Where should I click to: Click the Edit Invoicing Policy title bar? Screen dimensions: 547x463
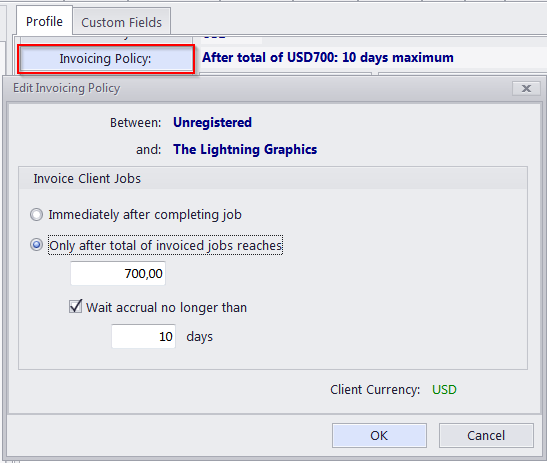tap(258, 88)
